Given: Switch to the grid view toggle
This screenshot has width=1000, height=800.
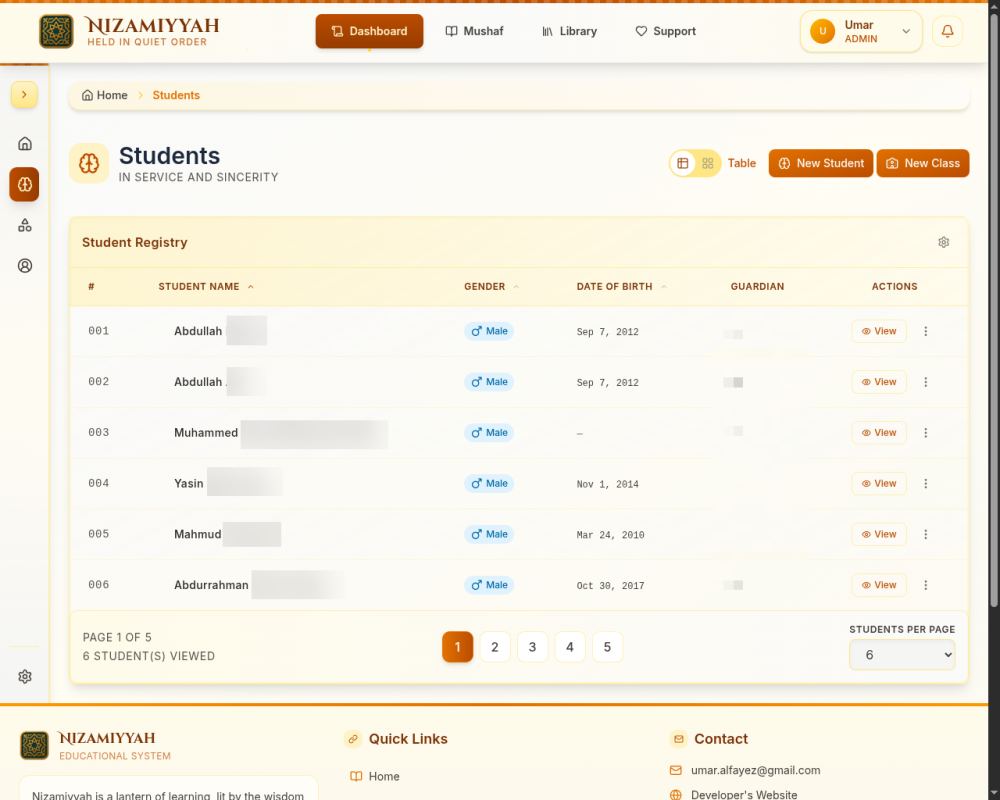Looking at the screenshot, I should [x=707, y=163].
